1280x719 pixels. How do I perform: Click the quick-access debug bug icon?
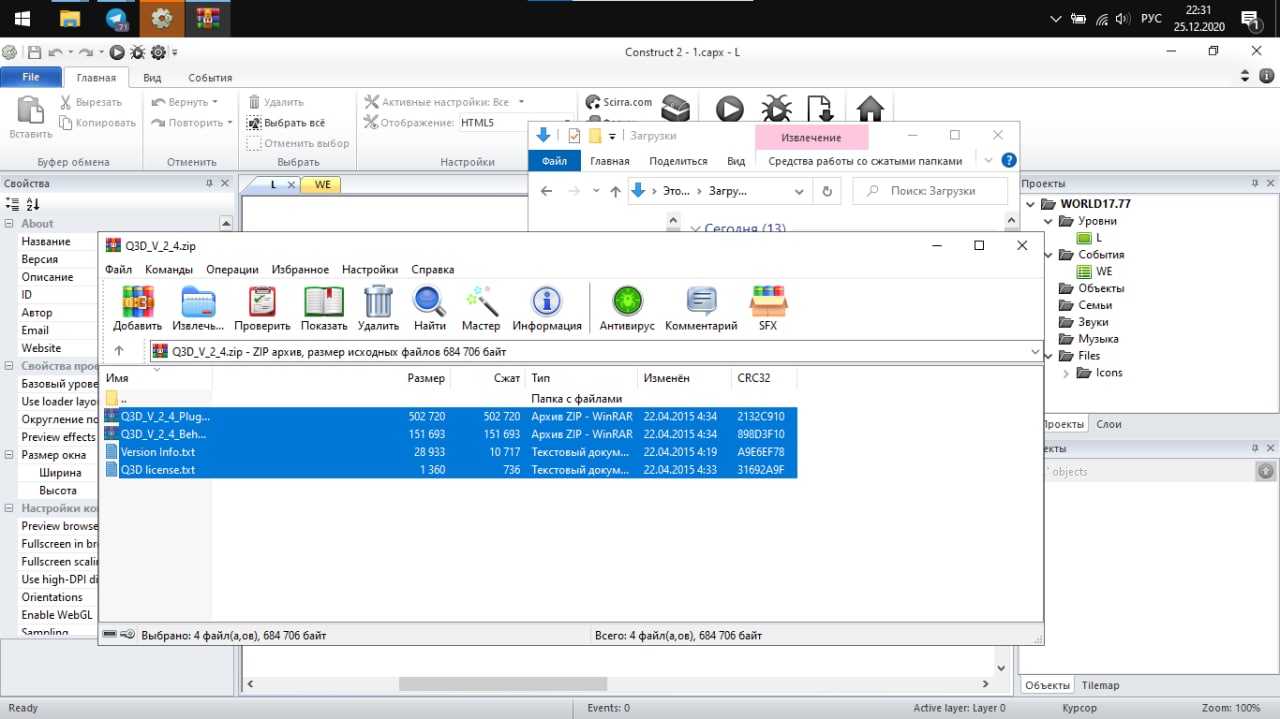coord(137,52)
